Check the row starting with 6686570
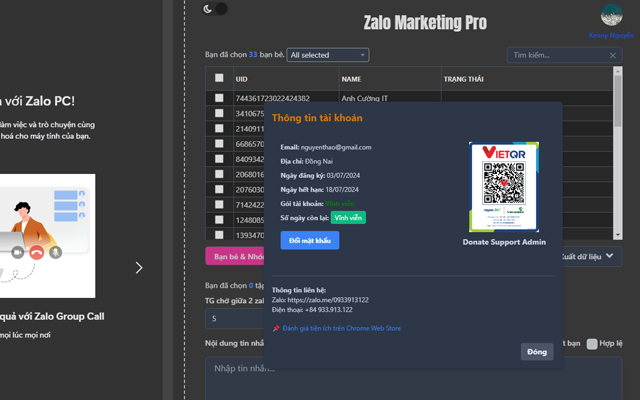This screenshot has height=400, width=640. (x=219, y=144)
